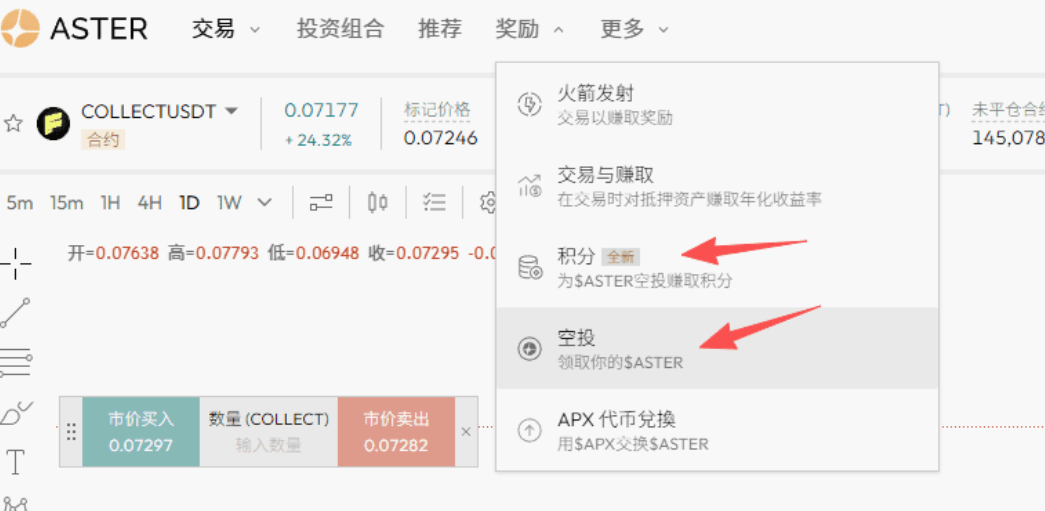This screenshot has height=511, width=1045.
Task: Click the 市价买入 button
Action: click(x=141, y=431)
